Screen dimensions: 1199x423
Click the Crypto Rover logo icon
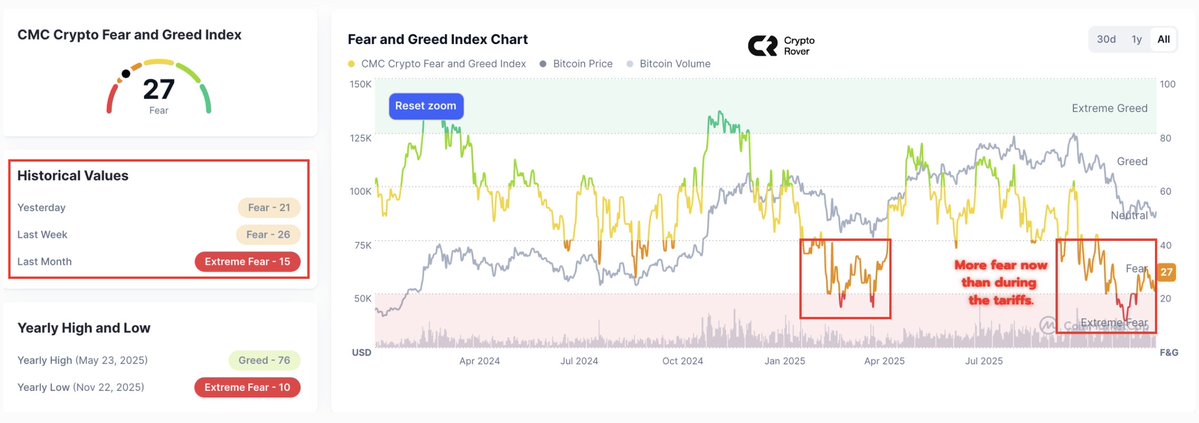[x=762, y=45]
